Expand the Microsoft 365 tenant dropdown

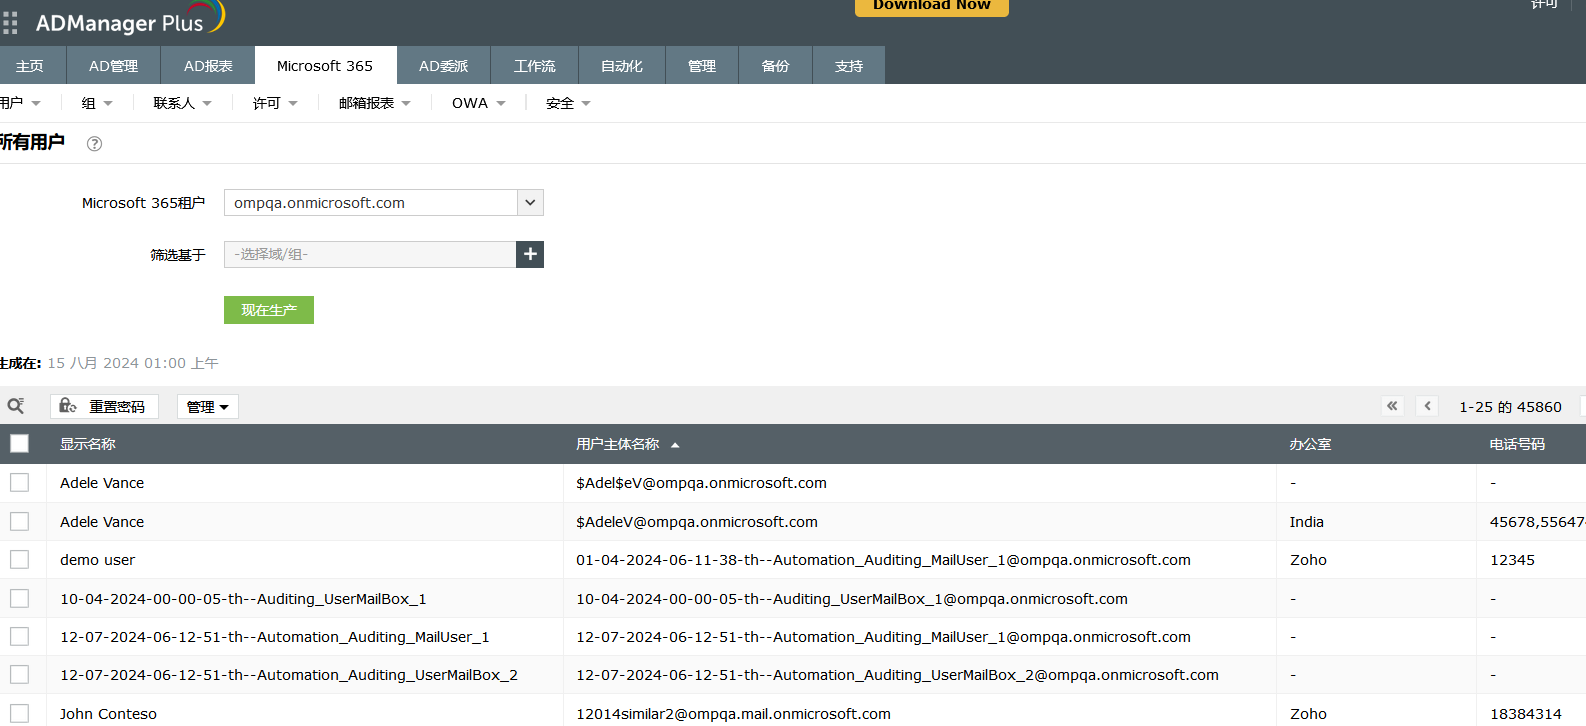(x=530, y=203)
